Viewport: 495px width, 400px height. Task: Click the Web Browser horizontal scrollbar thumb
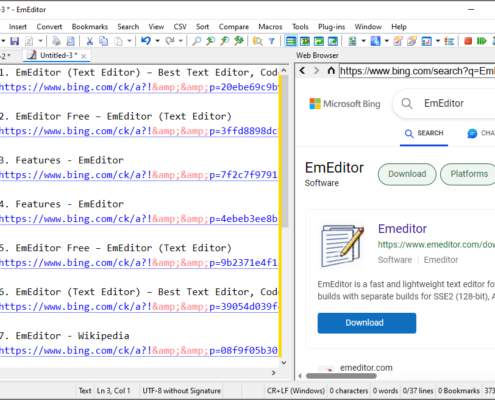point(341,376)
